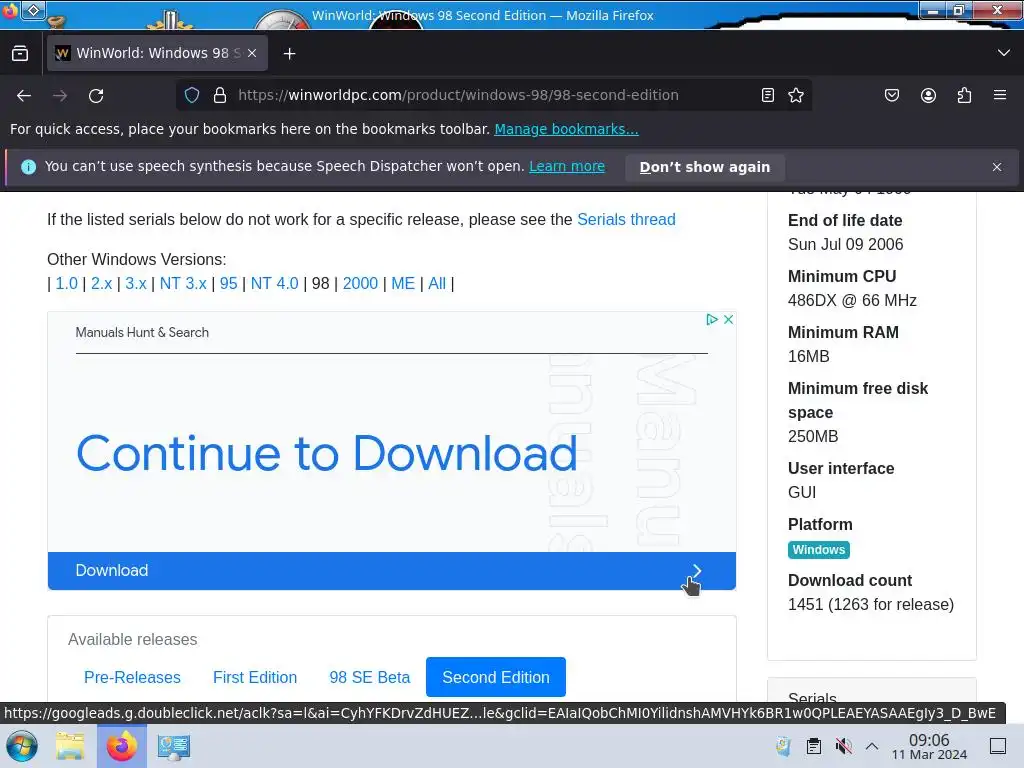This screenshot has height=768, width=1024.
Task: Close the WinWorld tab
Action: (252, 54)
